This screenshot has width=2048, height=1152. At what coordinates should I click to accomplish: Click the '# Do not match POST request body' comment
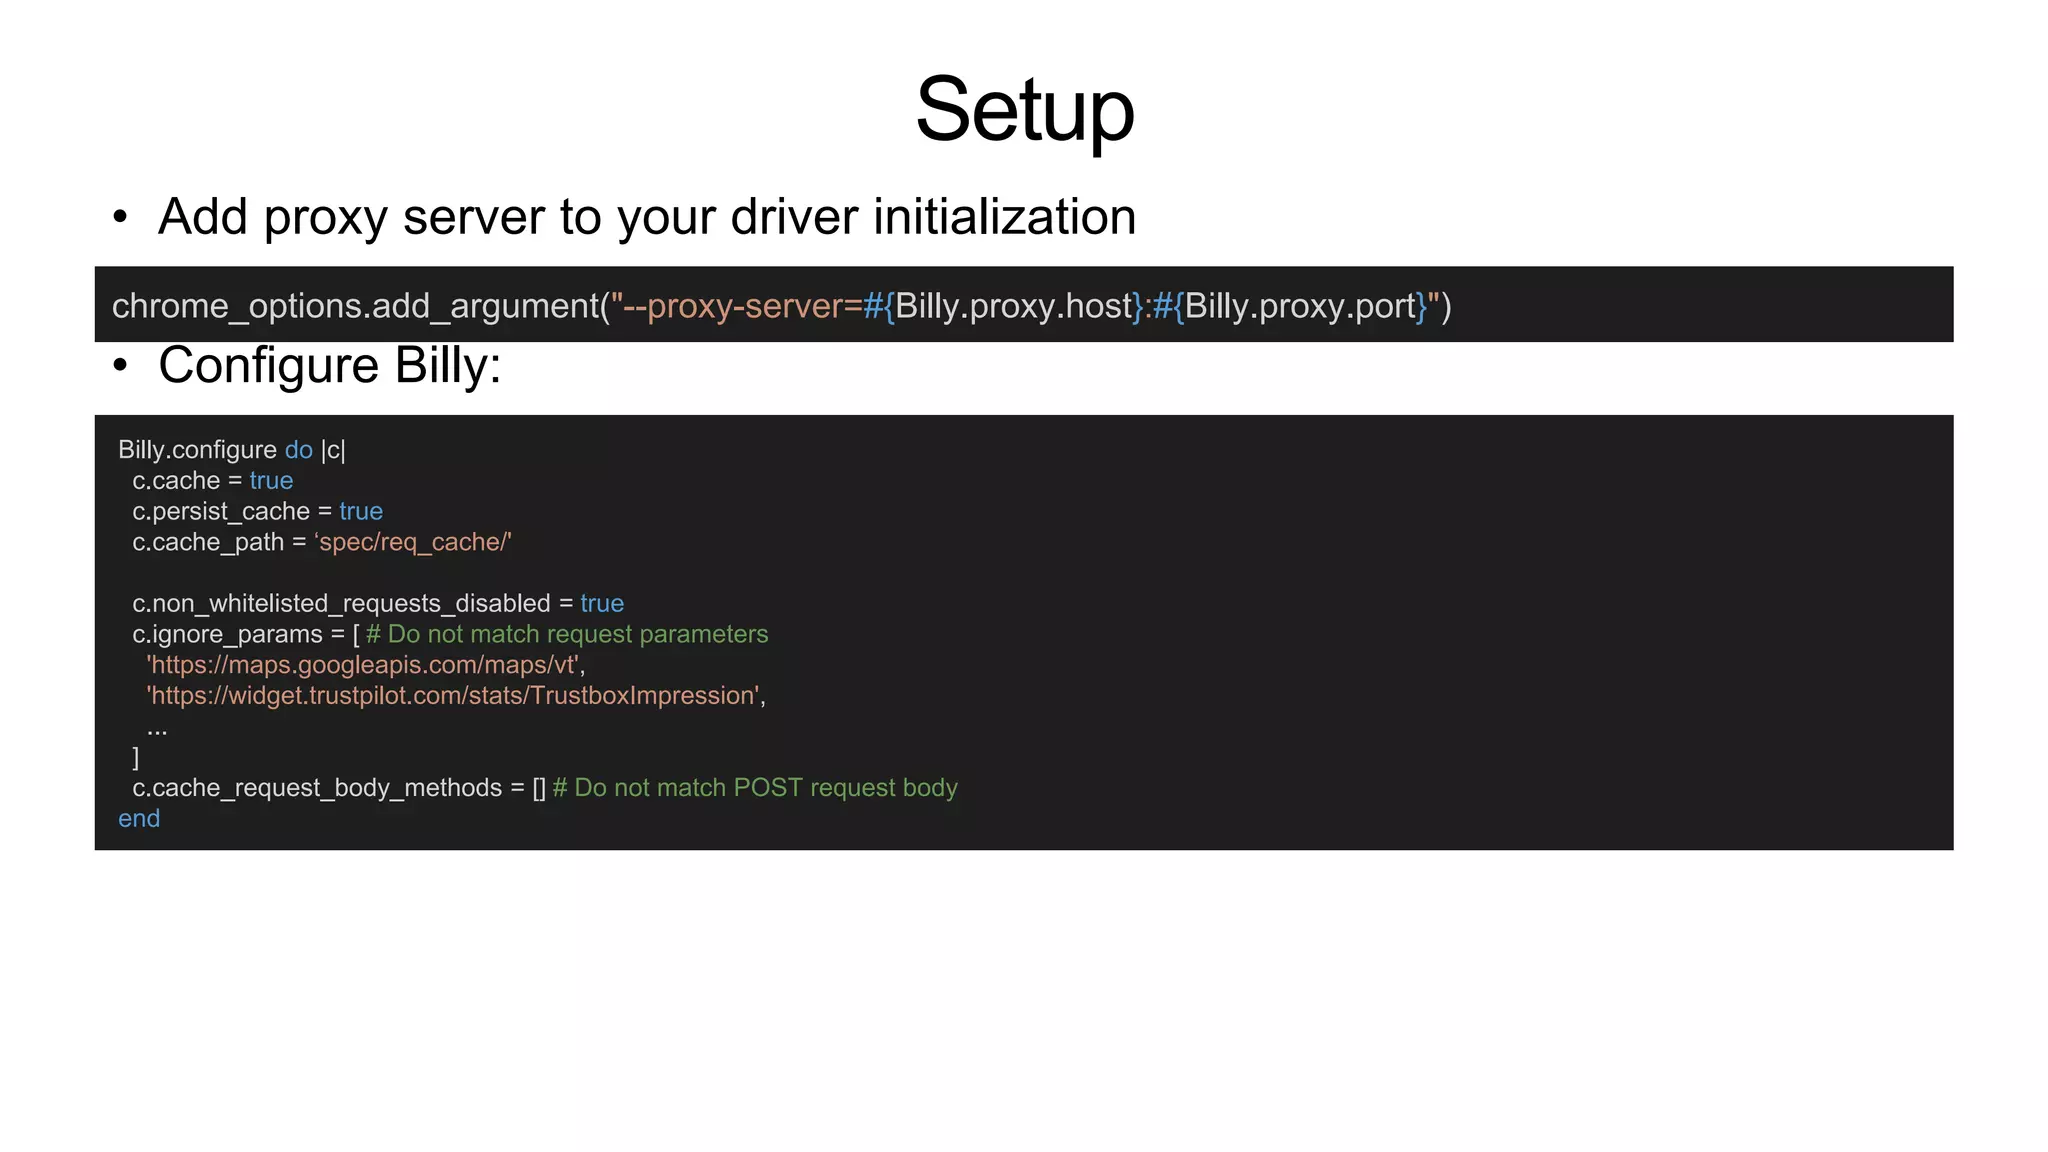pyautogui.click(x=755, y=788)
